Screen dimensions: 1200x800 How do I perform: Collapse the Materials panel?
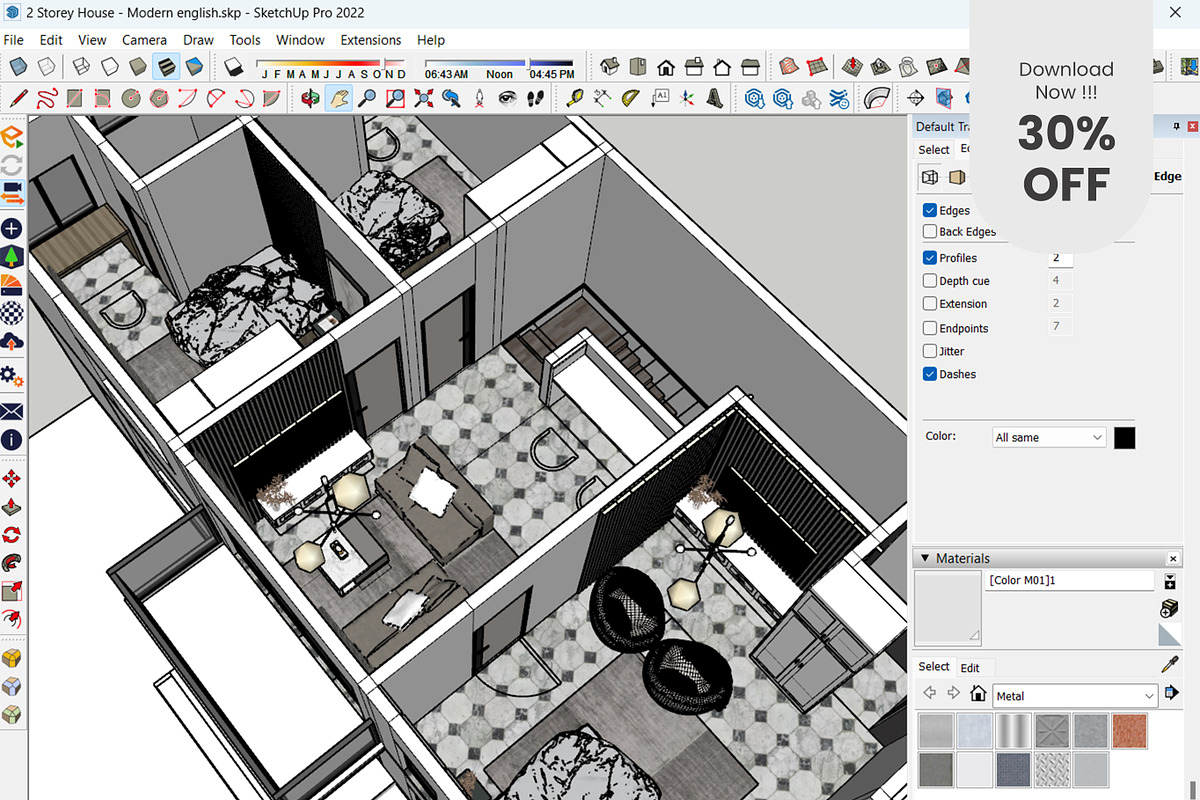point(925,558)
